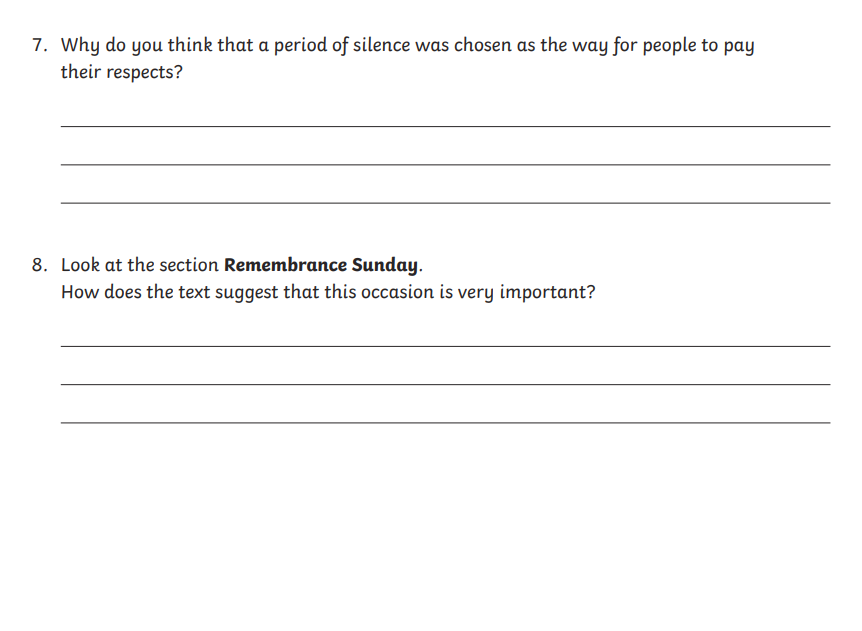Click the word Look starting question 8

pos(80,265)
